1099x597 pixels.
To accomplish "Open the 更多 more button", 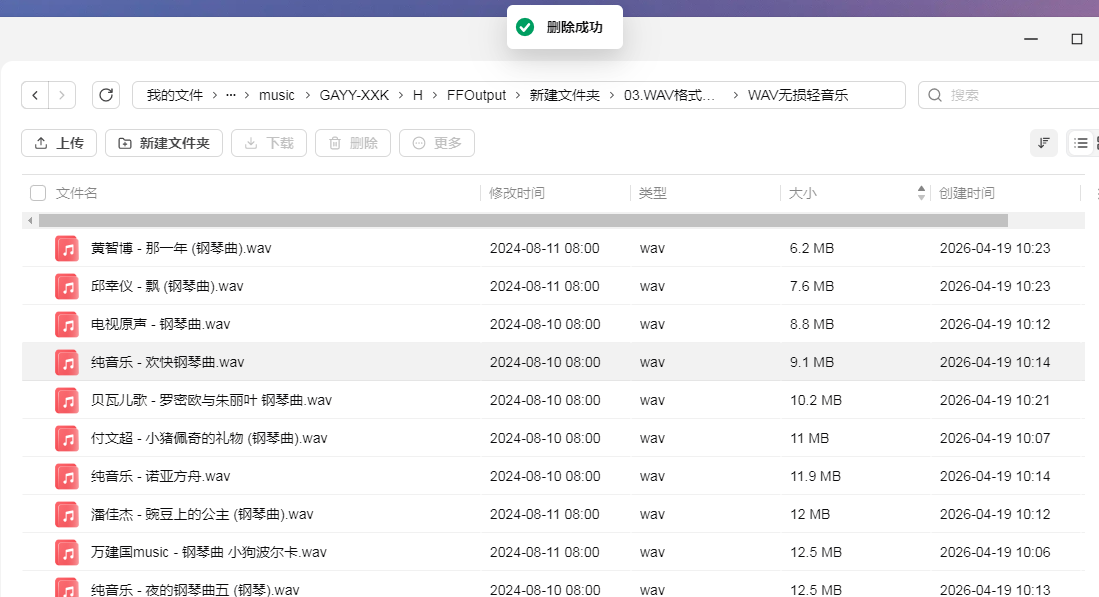I will click(437, 143).
